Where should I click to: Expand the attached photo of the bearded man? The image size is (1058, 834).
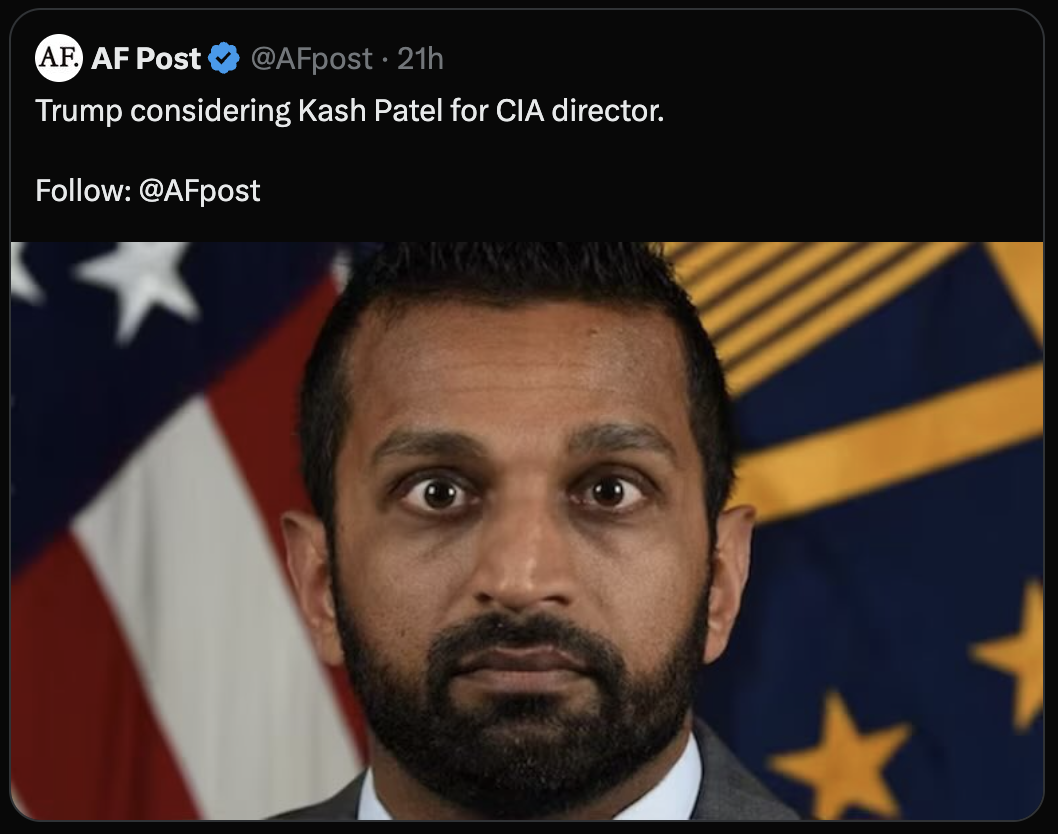(x=527, y=530)
